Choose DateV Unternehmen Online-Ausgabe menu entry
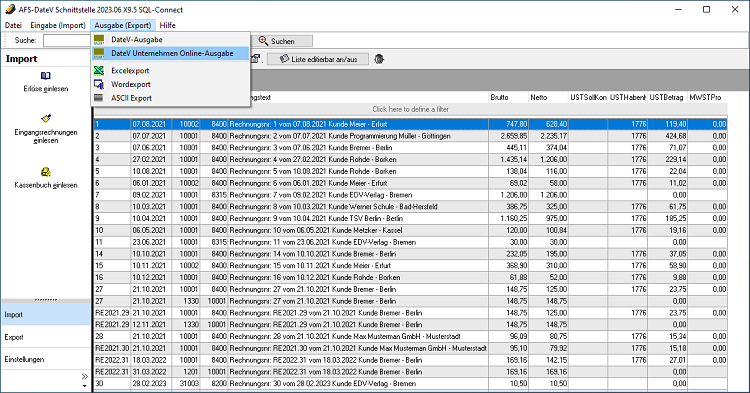 click(x=171, y=54)
